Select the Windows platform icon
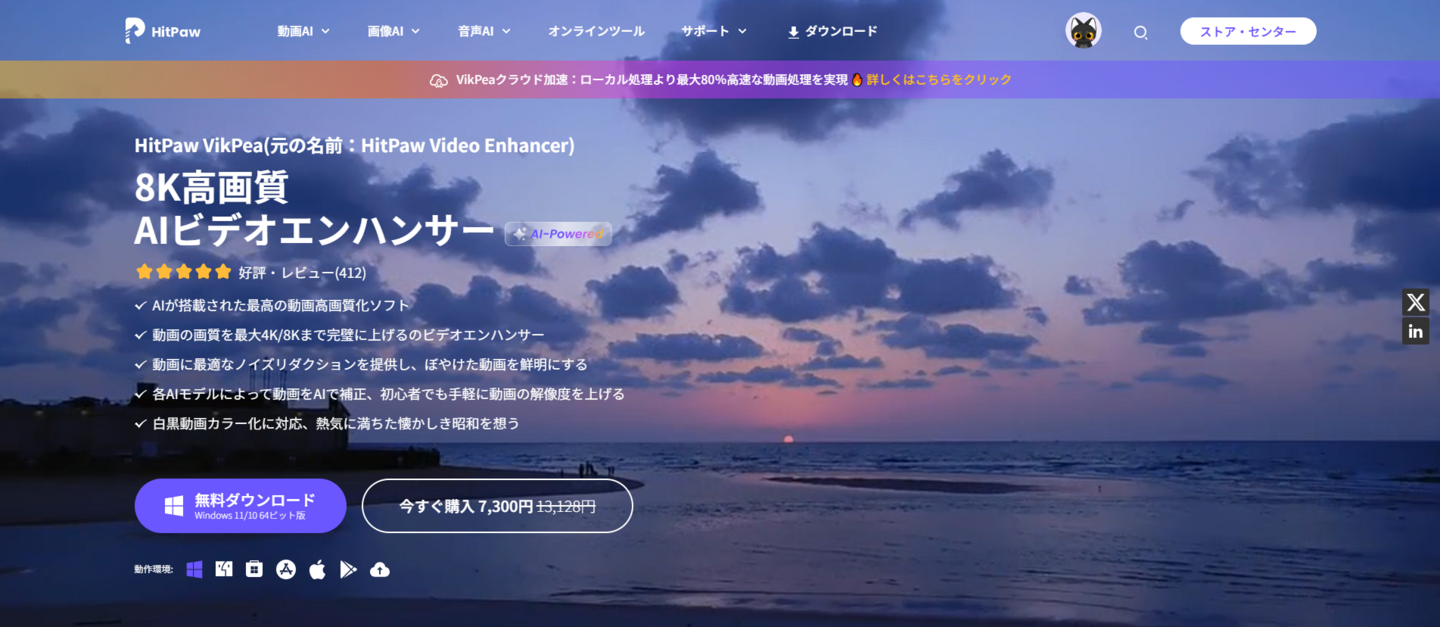 click(x=194, y=569)
